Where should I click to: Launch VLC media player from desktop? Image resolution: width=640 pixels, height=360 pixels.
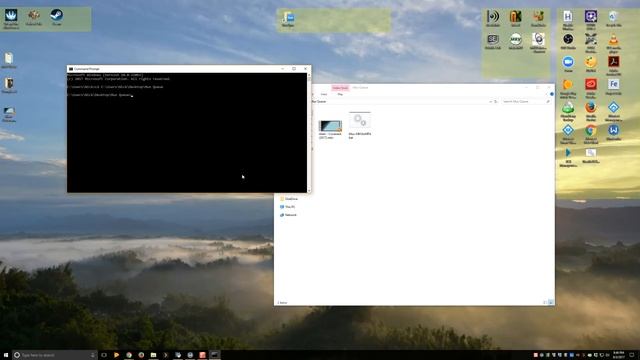click(613, 43)
